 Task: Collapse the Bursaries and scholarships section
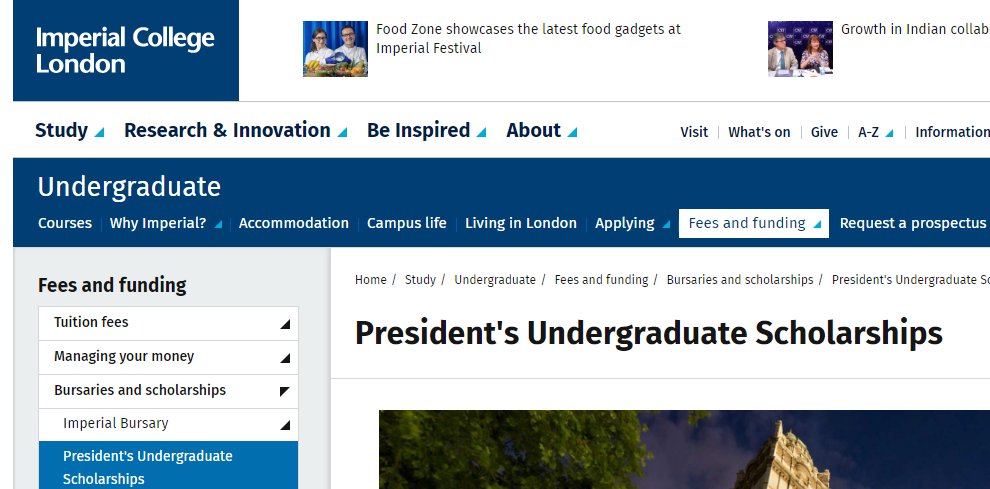[285, 392]
